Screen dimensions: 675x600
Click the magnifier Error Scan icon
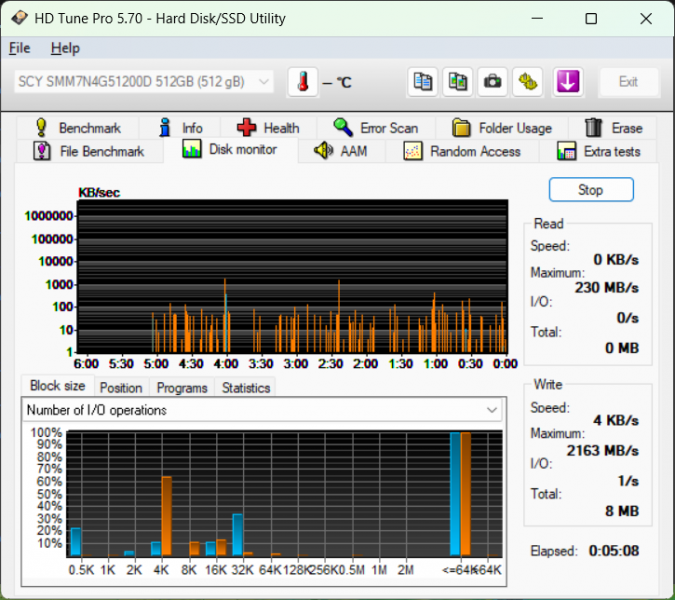point(343,127)
